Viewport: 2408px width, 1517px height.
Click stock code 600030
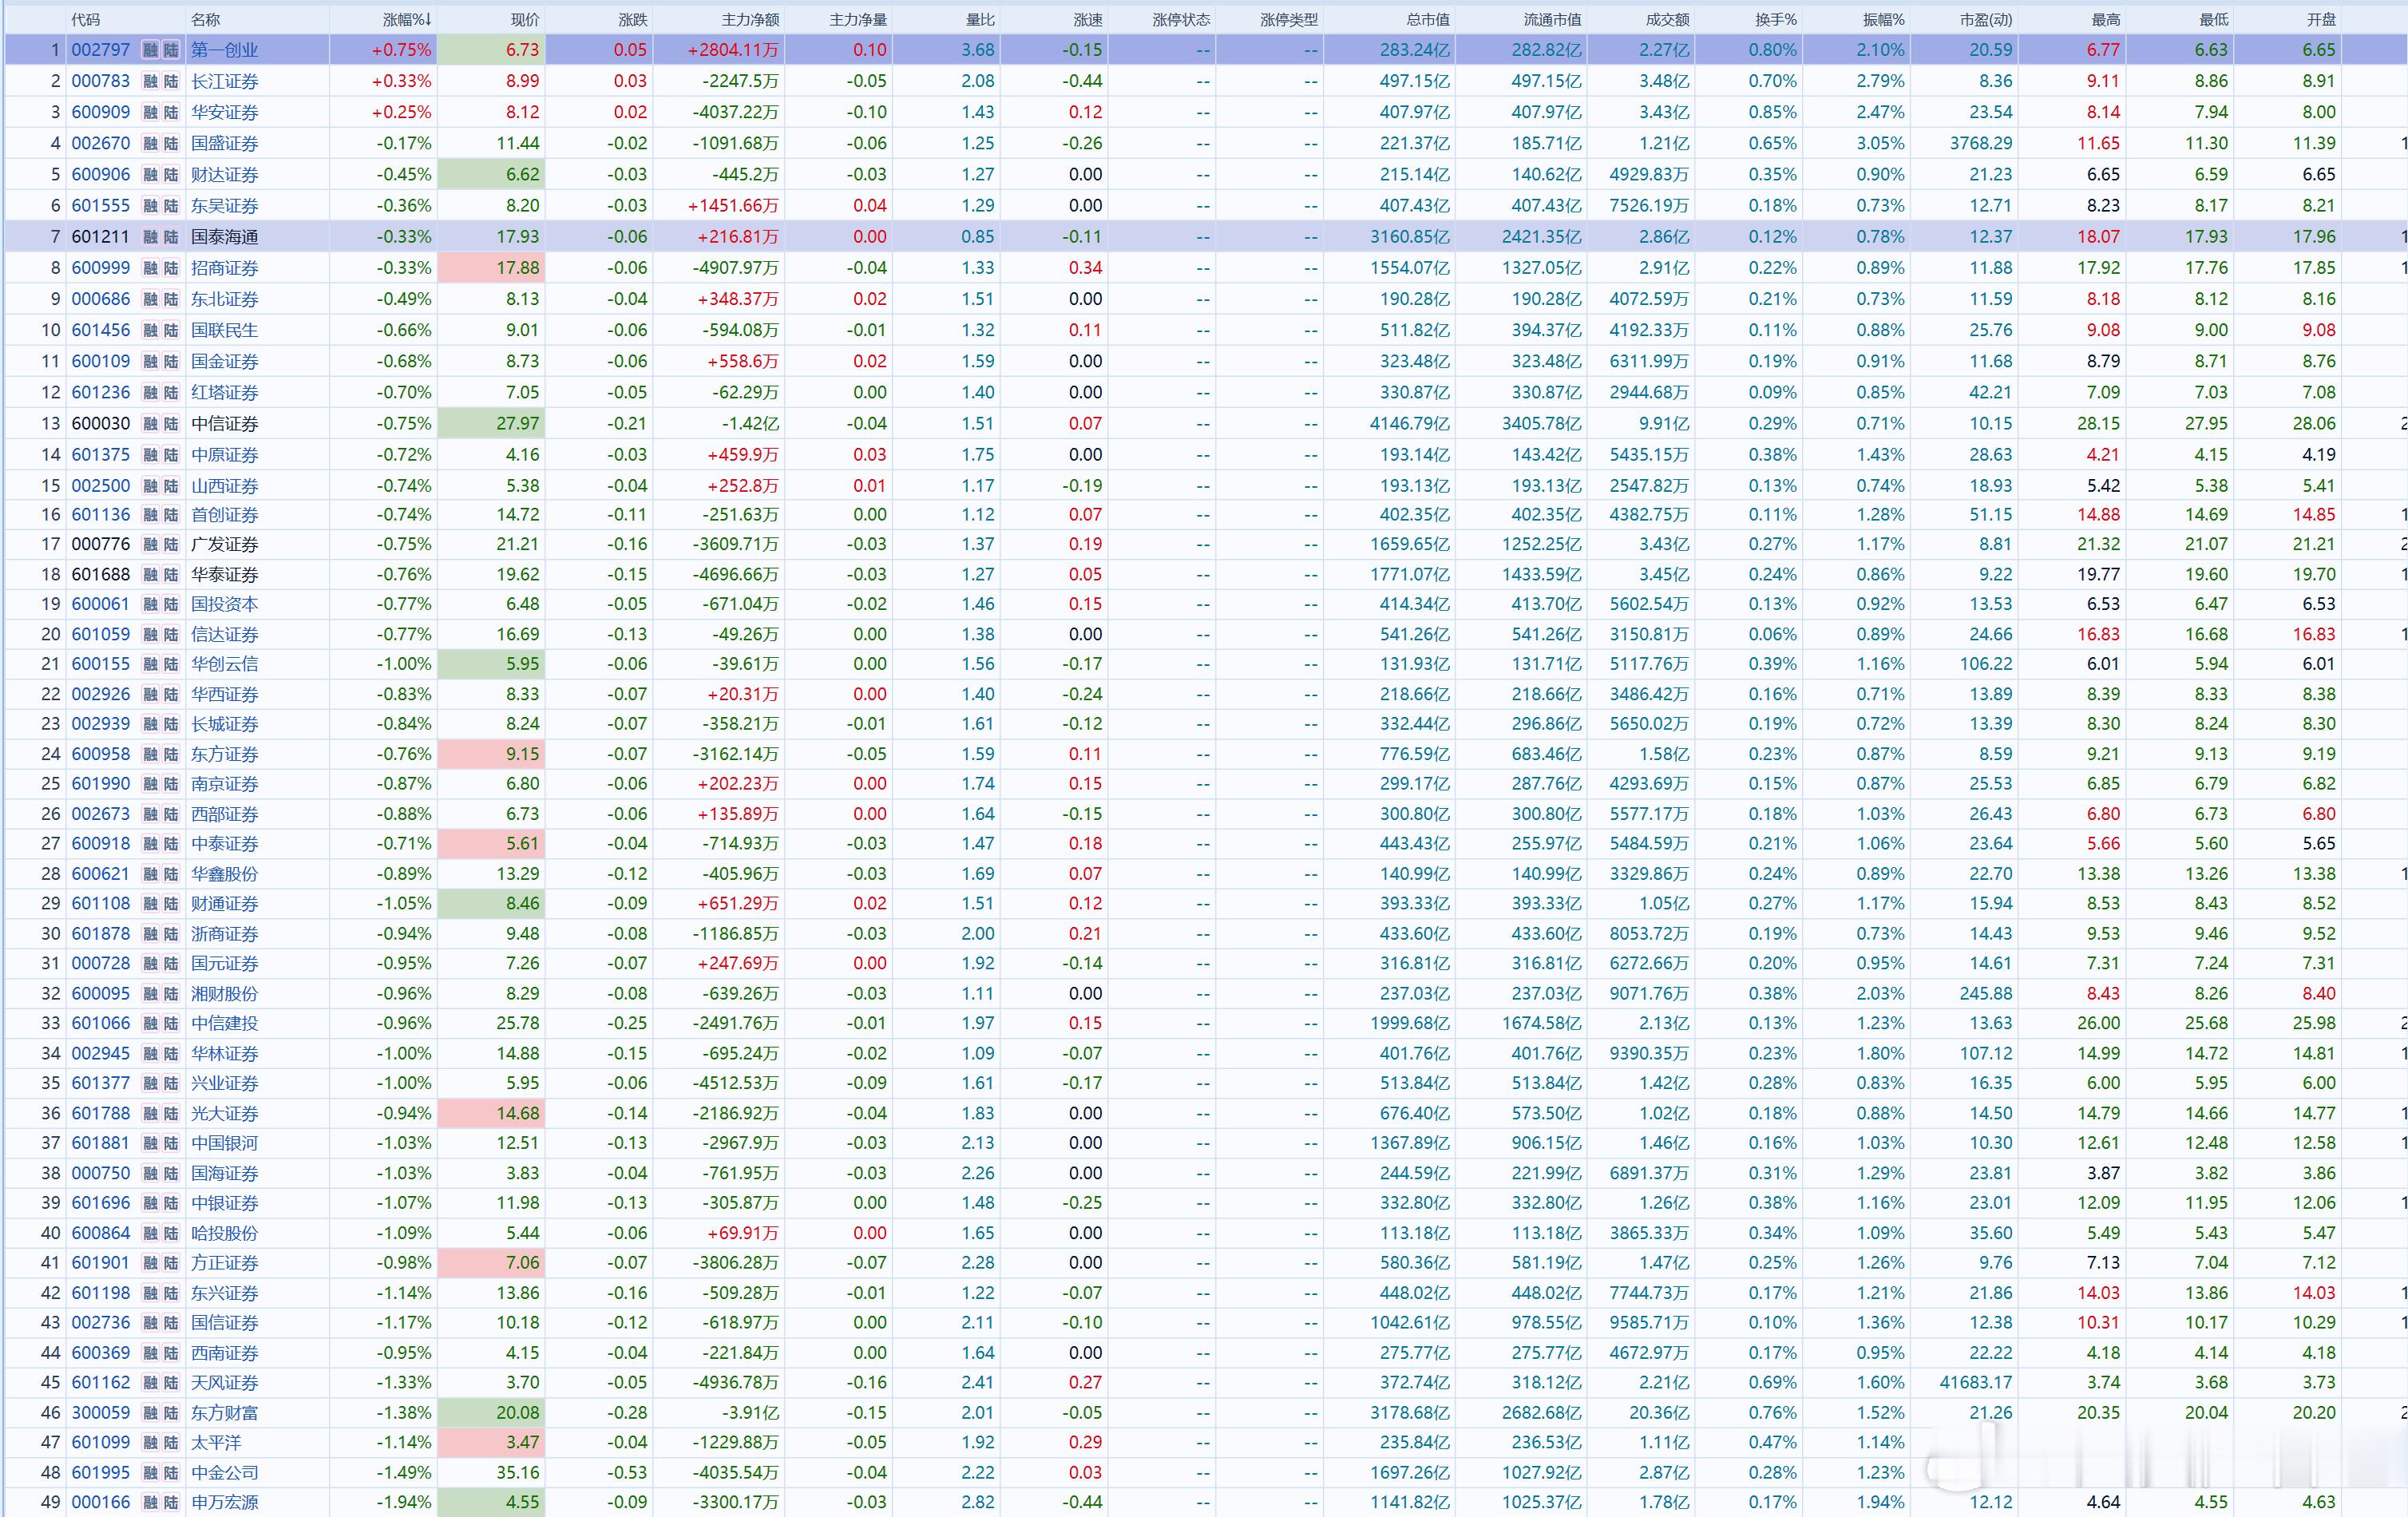[101, 424]
